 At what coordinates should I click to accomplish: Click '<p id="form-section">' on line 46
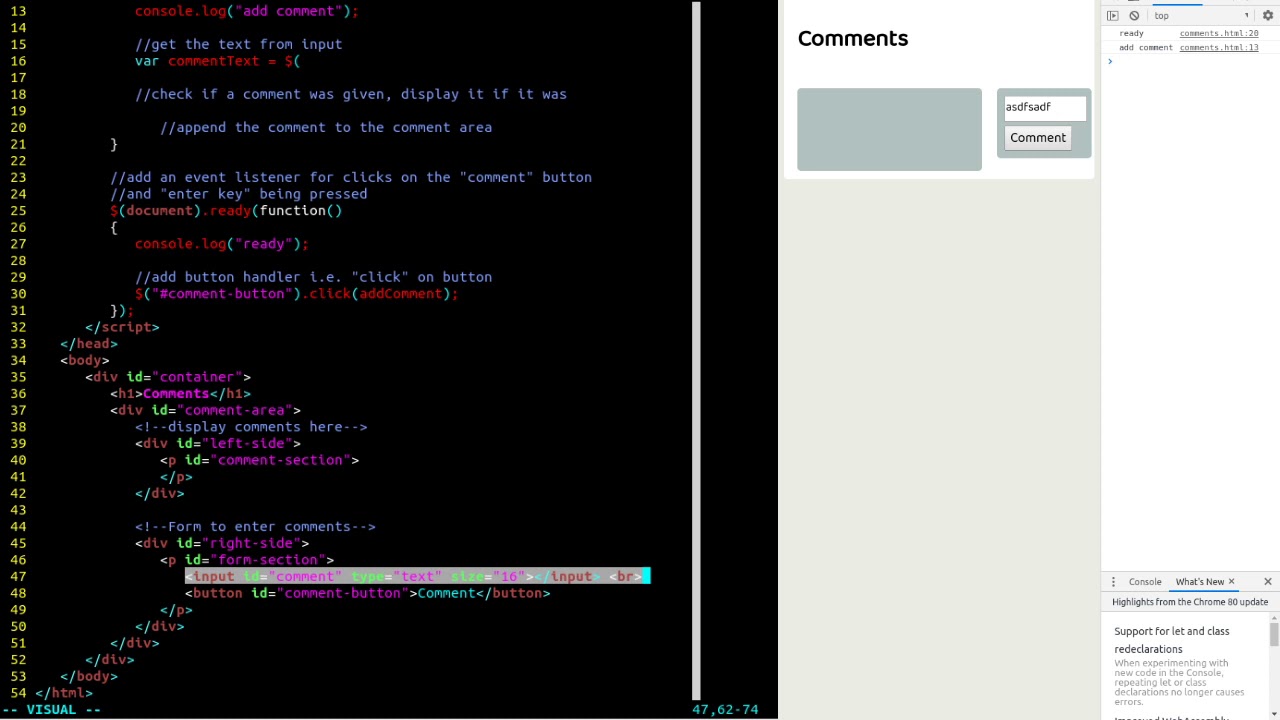(247, 560)
